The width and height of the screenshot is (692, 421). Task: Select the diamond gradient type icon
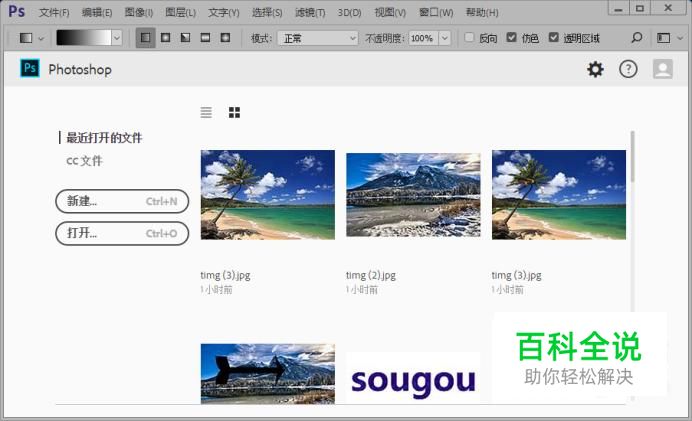(x=225, y=38)
